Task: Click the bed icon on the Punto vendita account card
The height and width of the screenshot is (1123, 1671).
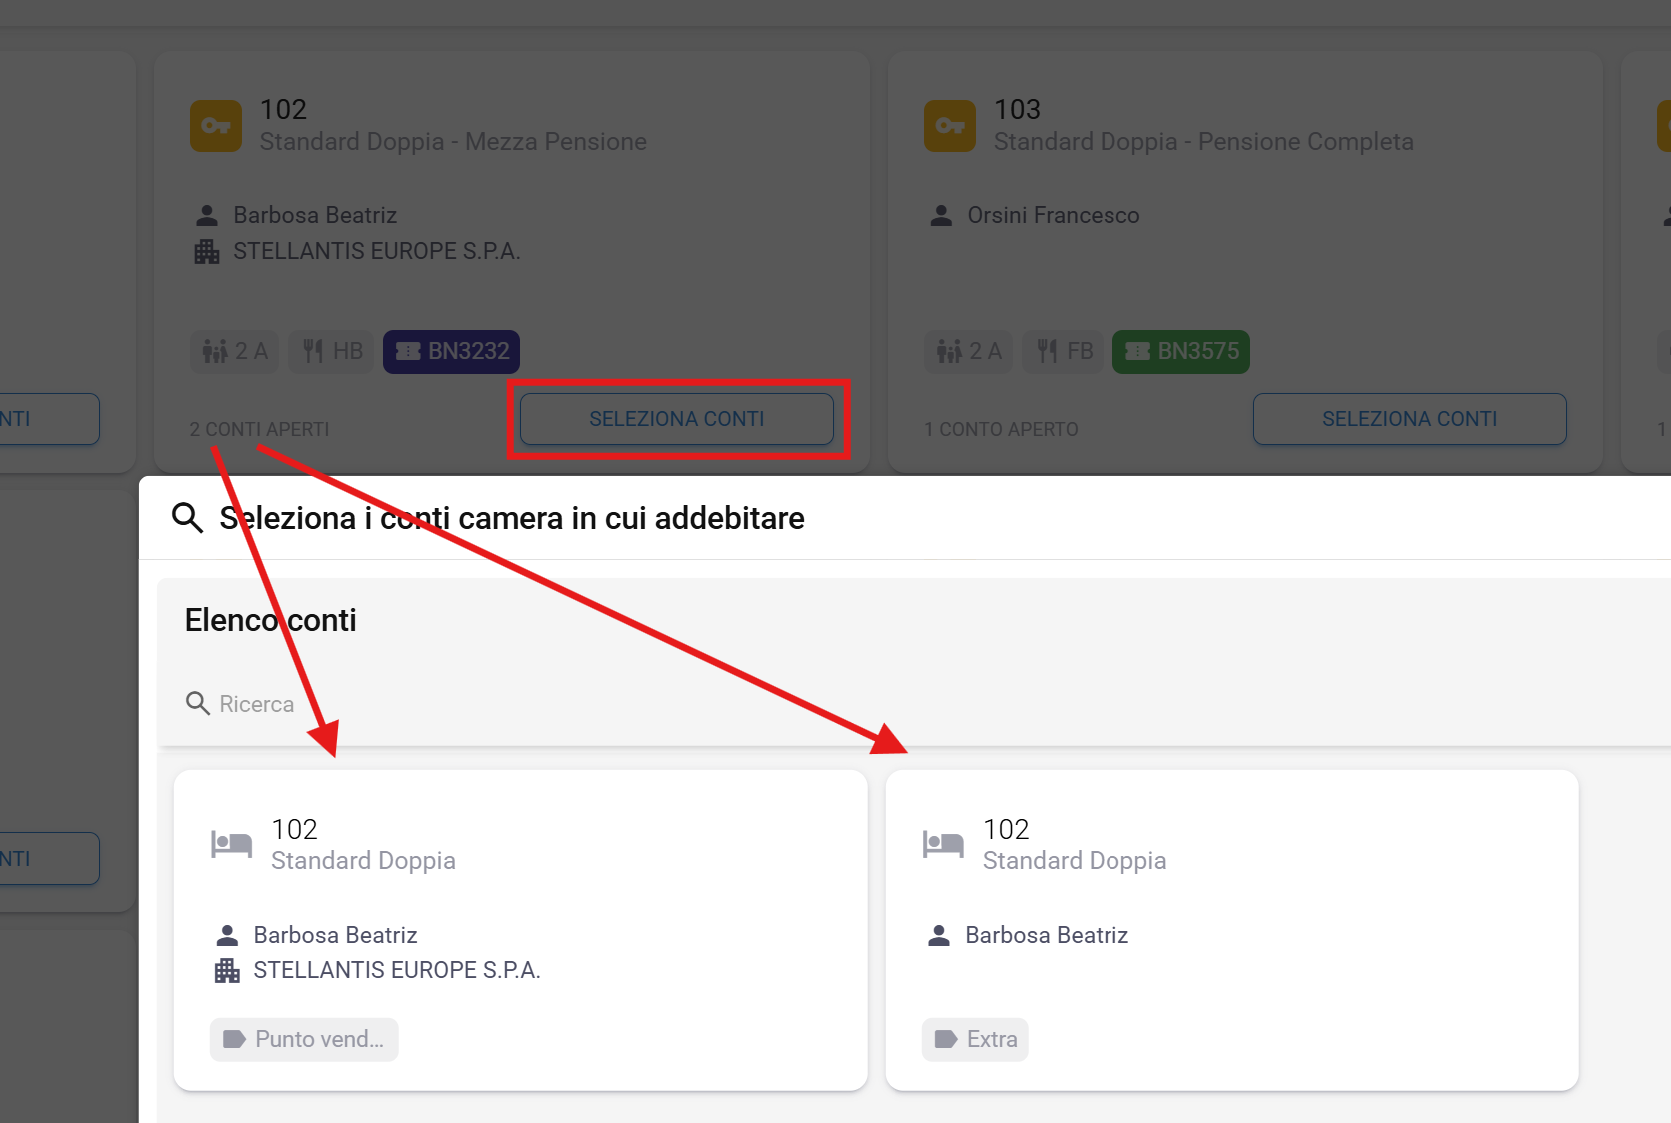Action: click(231, 844)
